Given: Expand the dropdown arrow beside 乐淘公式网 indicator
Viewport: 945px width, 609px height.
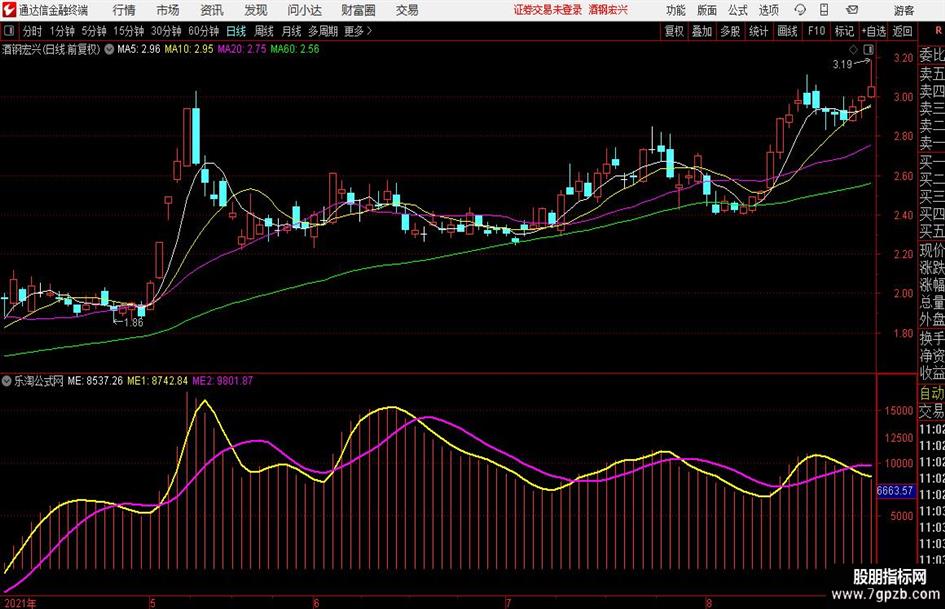Looking at the screenshot, I should click(x=7, y=380).
